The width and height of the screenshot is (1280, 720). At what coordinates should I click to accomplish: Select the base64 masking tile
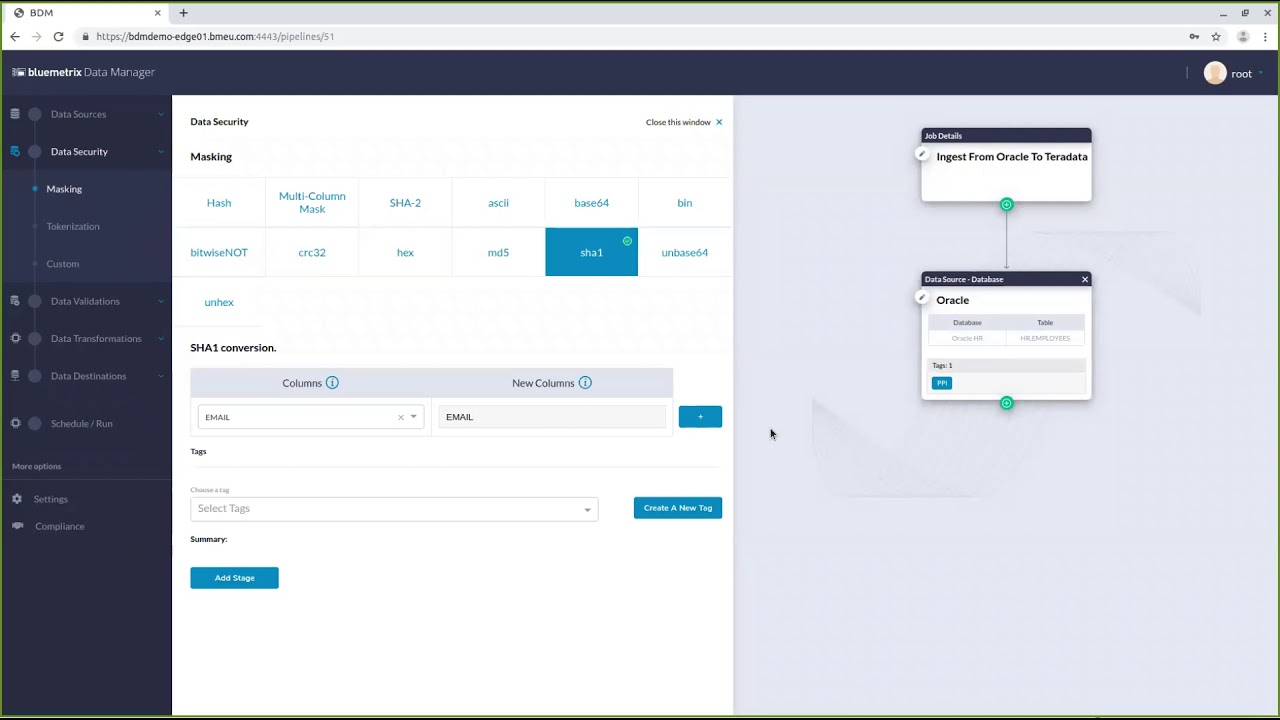pos(591,202)
